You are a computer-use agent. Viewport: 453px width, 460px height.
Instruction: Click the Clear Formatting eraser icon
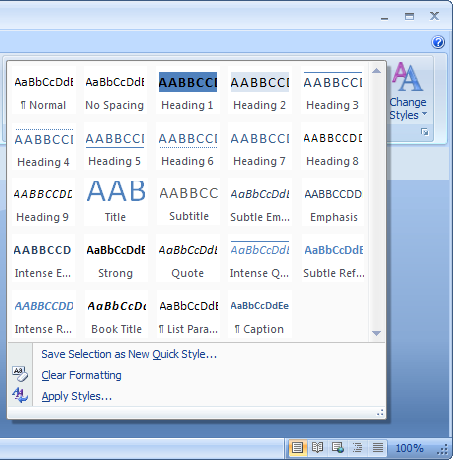pyautogui.click(x=20, y=374)
